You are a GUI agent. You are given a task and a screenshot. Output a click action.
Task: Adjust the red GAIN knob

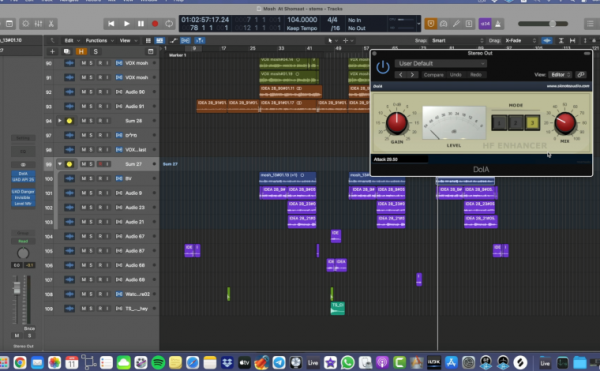pyautogui.click(x=397, y=123)
